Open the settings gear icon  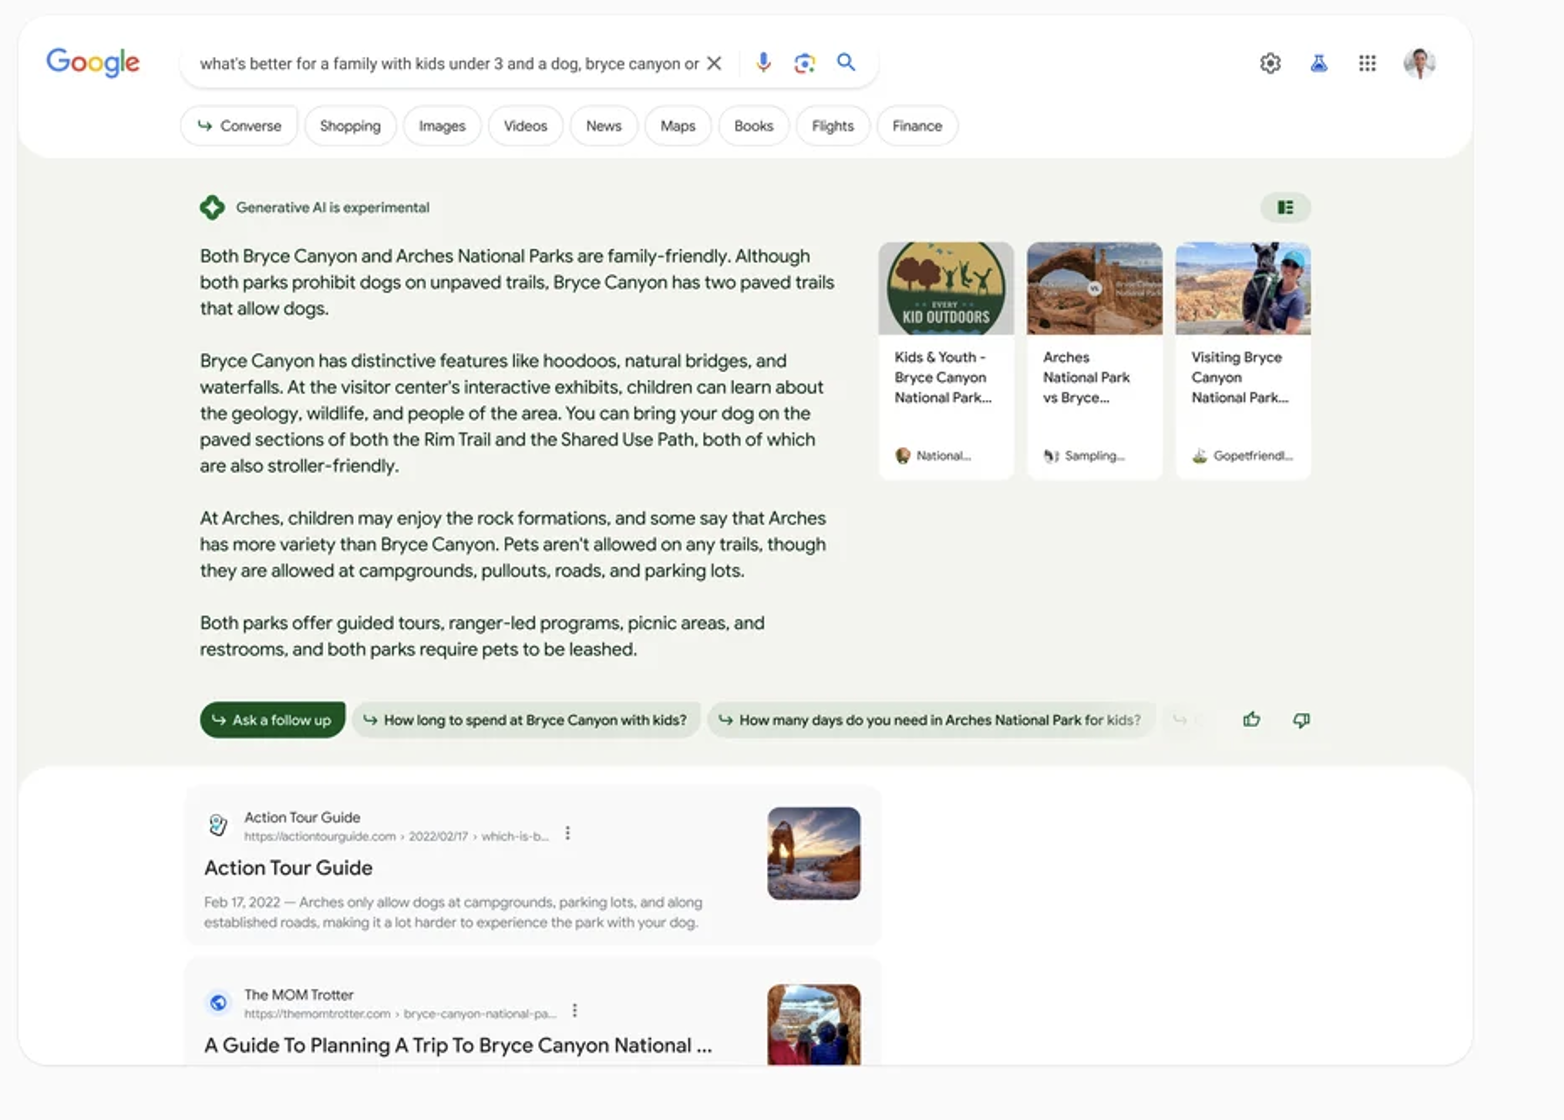point(1270,63)
